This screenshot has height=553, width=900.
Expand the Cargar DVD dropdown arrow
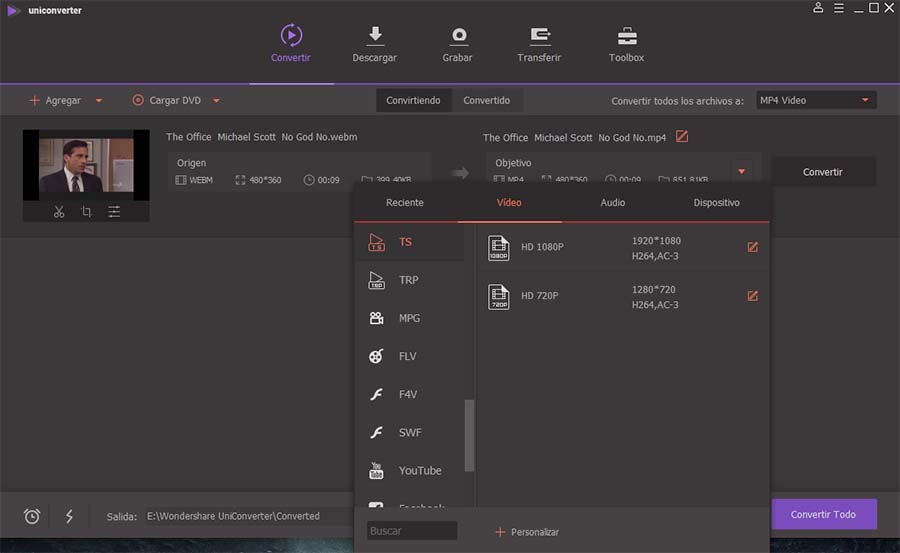pos(216,100)
